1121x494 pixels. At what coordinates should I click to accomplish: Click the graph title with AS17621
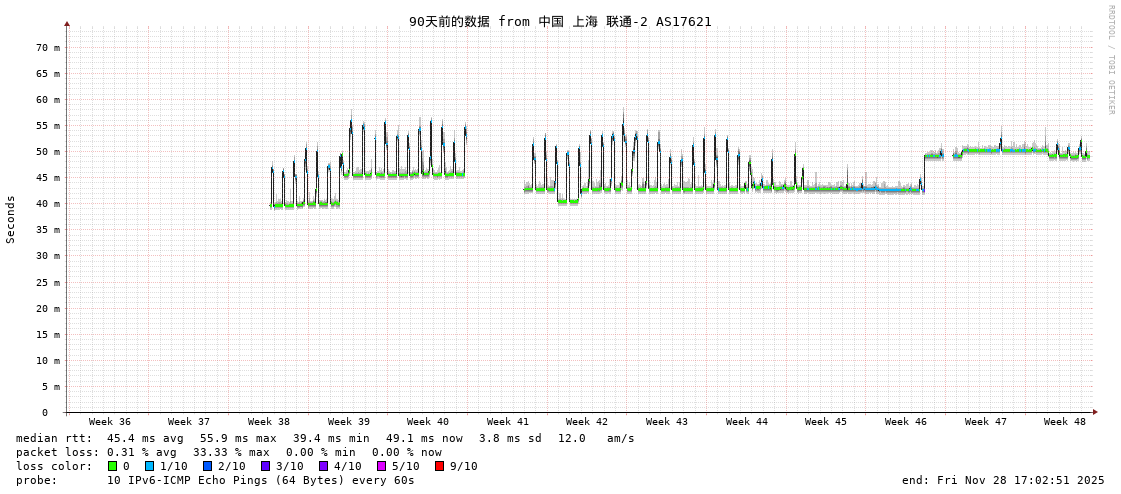(x=560, y=21)
